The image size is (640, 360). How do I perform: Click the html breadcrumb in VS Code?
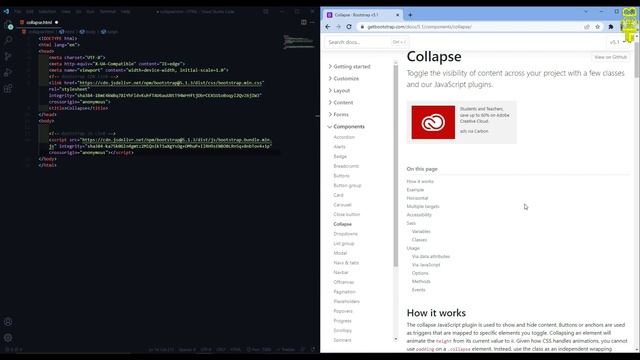(67, 31)
